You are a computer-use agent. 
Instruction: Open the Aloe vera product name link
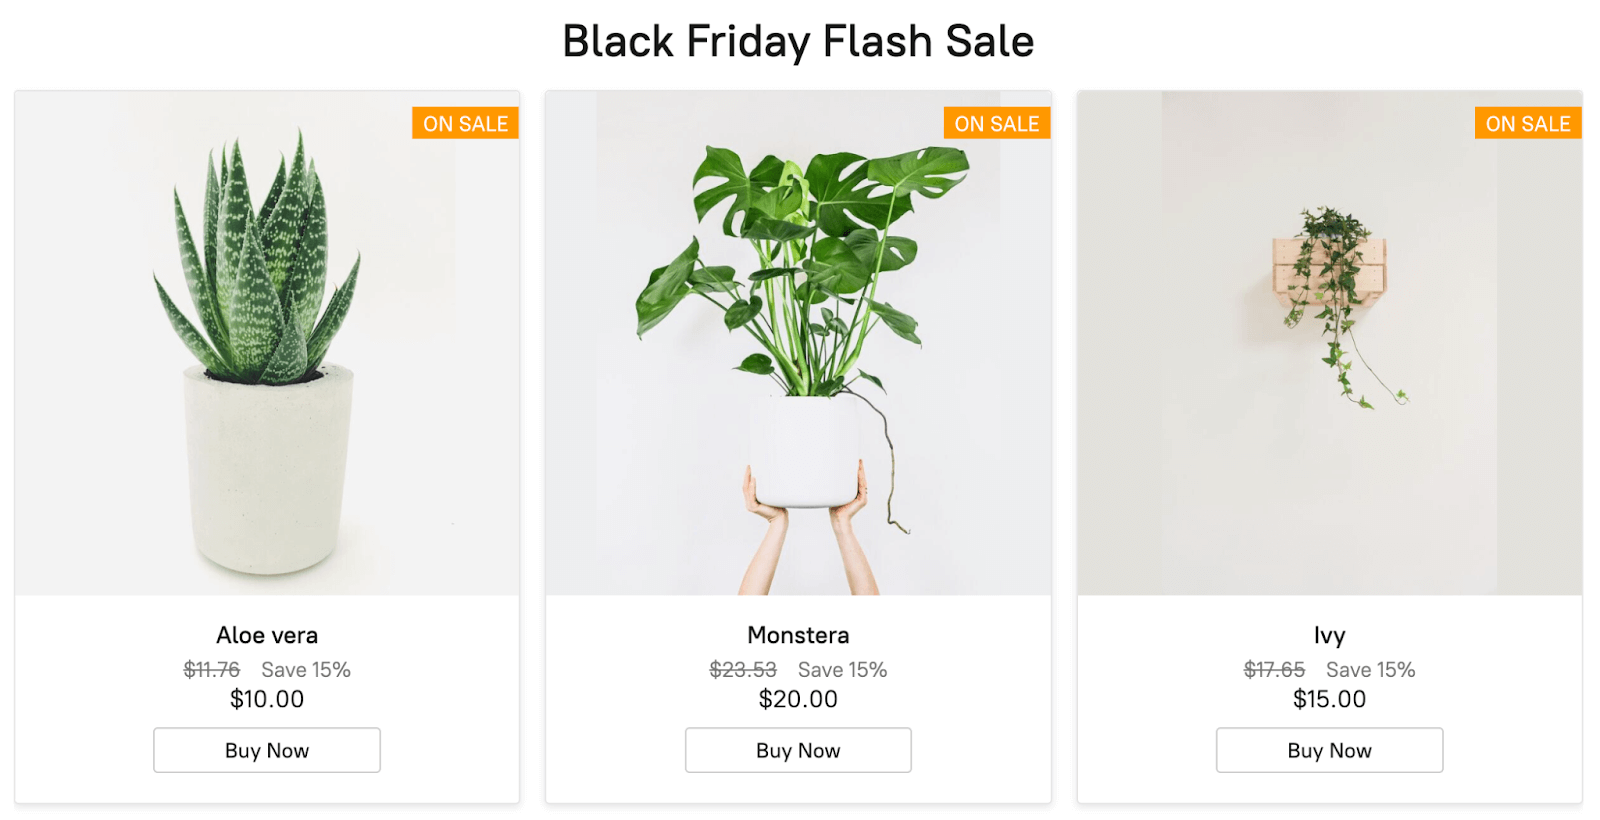coord(266,635)
